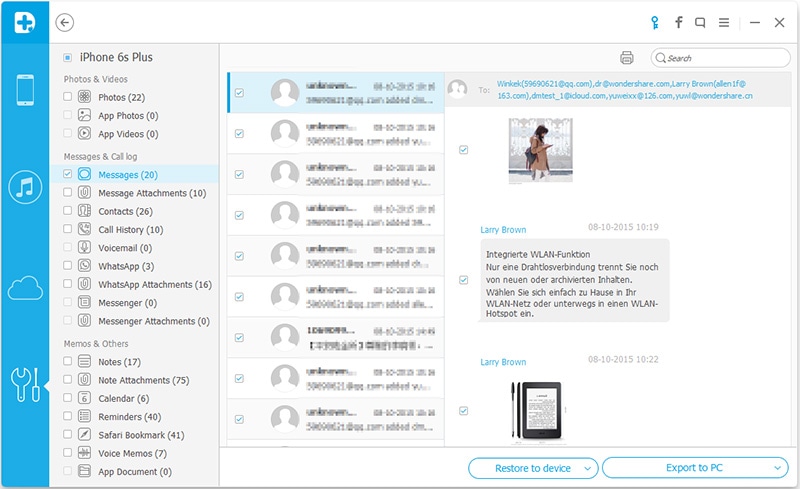
Task: Select Notes (17) category
Action: pyautogui.click(x=119, y=362)
